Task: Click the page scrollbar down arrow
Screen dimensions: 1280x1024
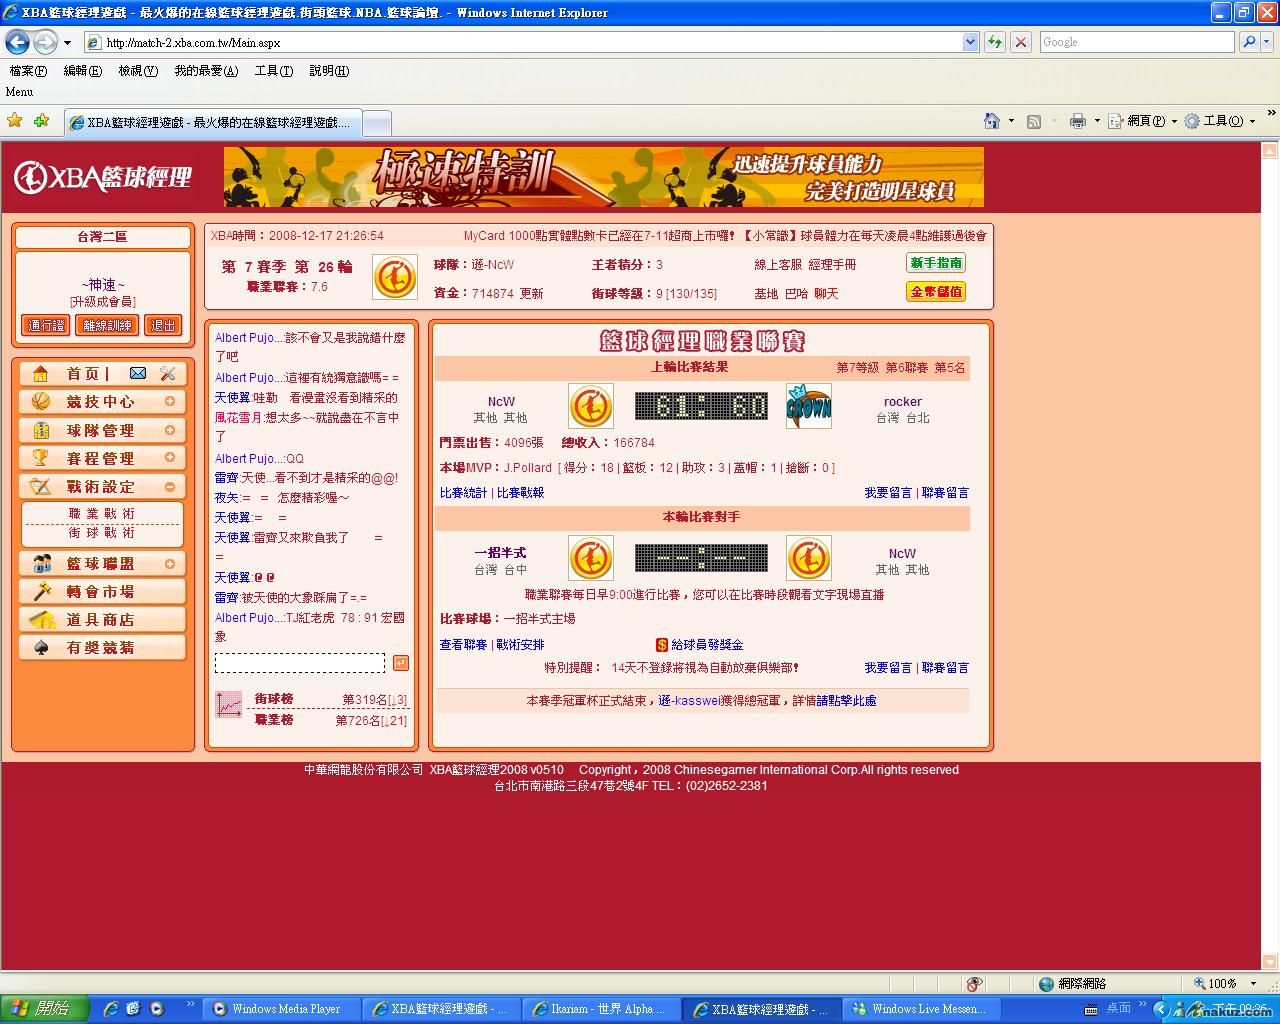Action: click(x=1270, y=962)
